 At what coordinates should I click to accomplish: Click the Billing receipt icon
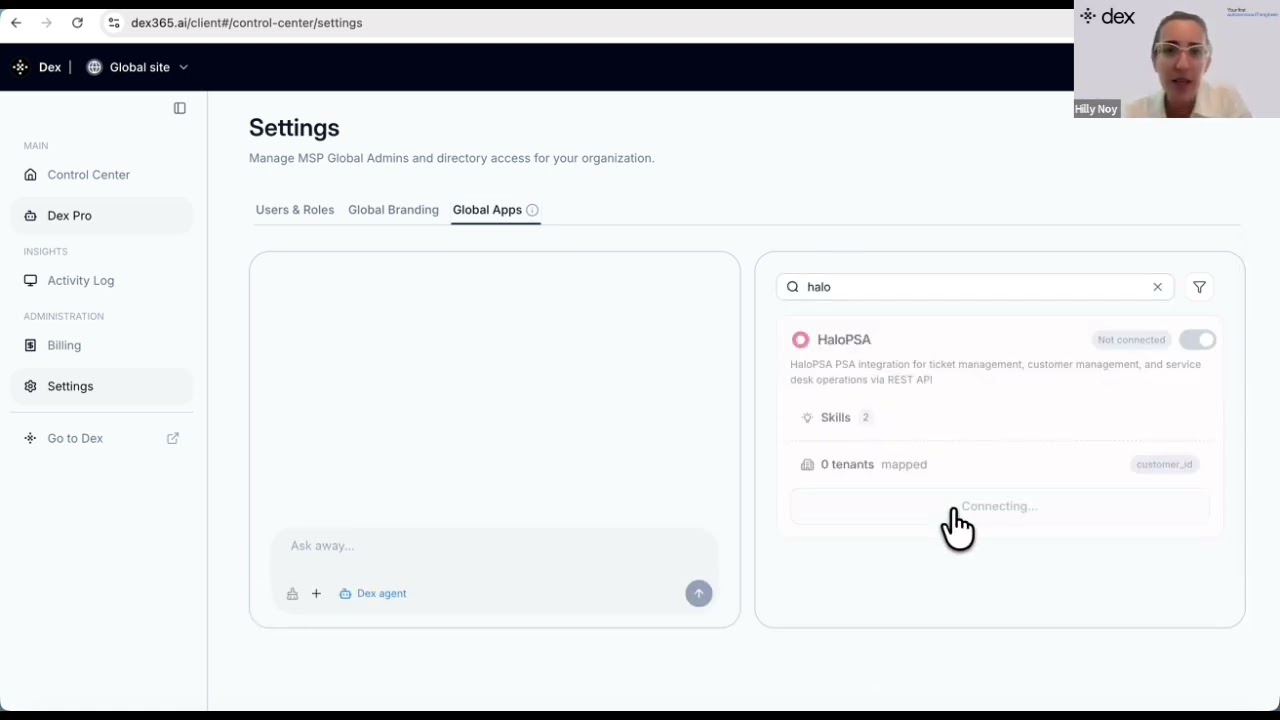[30, 345]
